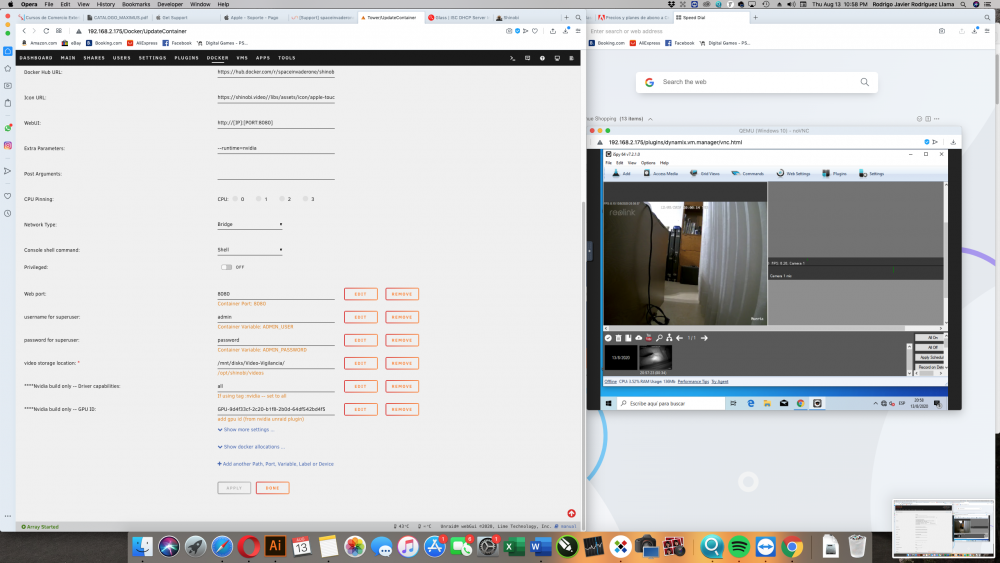
Task: Select CPU 0 pinning checkbox
Action: (235, 199)
